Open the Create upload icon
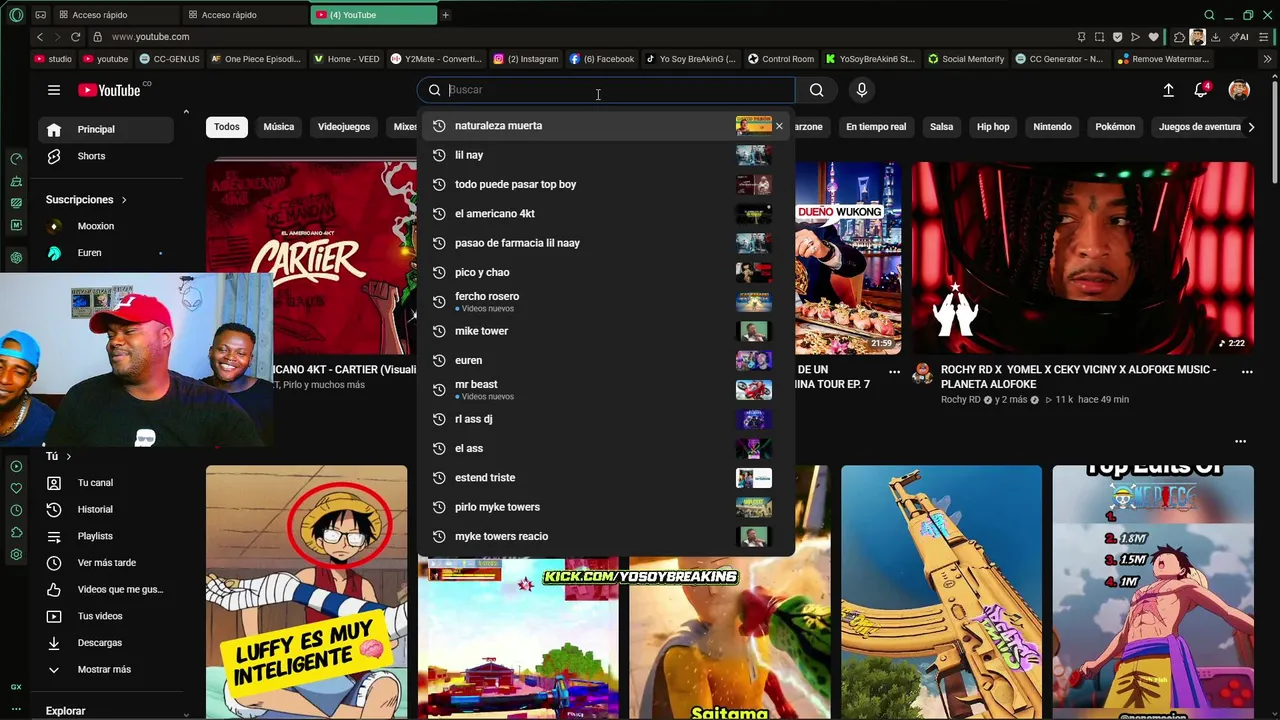Image resolution: width=1280 pixels, height=720 pixels. click(1168, 90)
